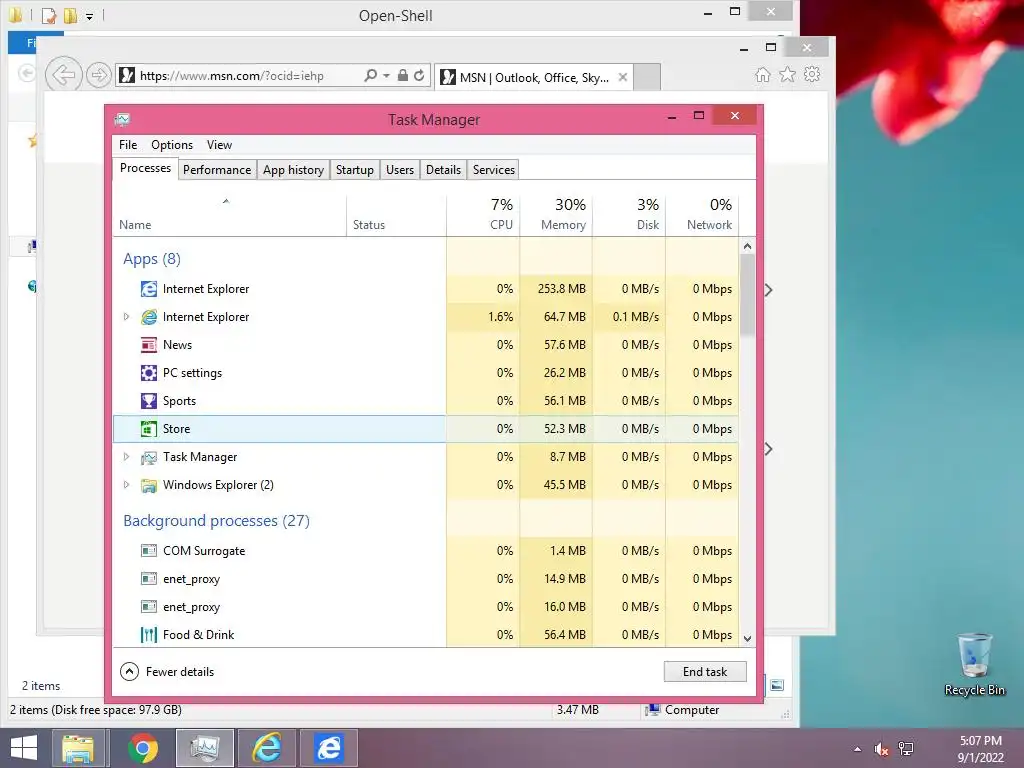
Task: Click the Windows Explorer folder icon in list
Action: click(x=149, y=485)
